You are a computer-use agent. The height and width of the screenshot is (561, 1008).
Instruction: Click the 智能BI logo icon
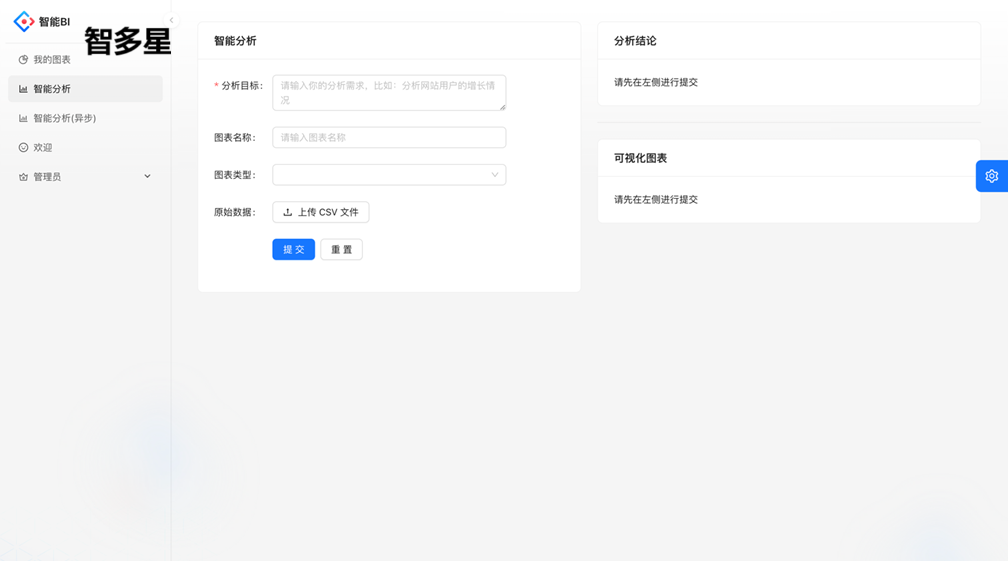click(24, 21)
